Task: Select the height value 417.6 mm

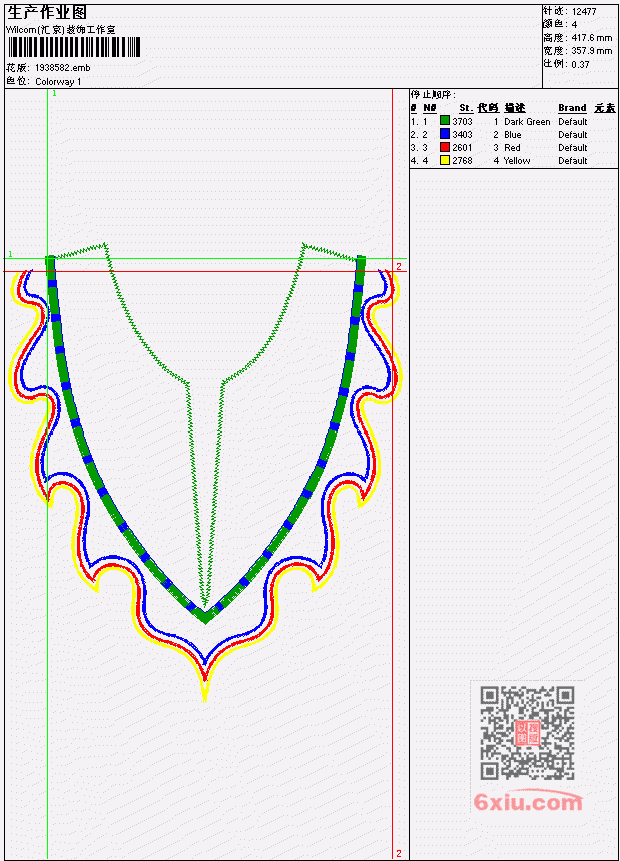Action: click(x=592, y=38)
